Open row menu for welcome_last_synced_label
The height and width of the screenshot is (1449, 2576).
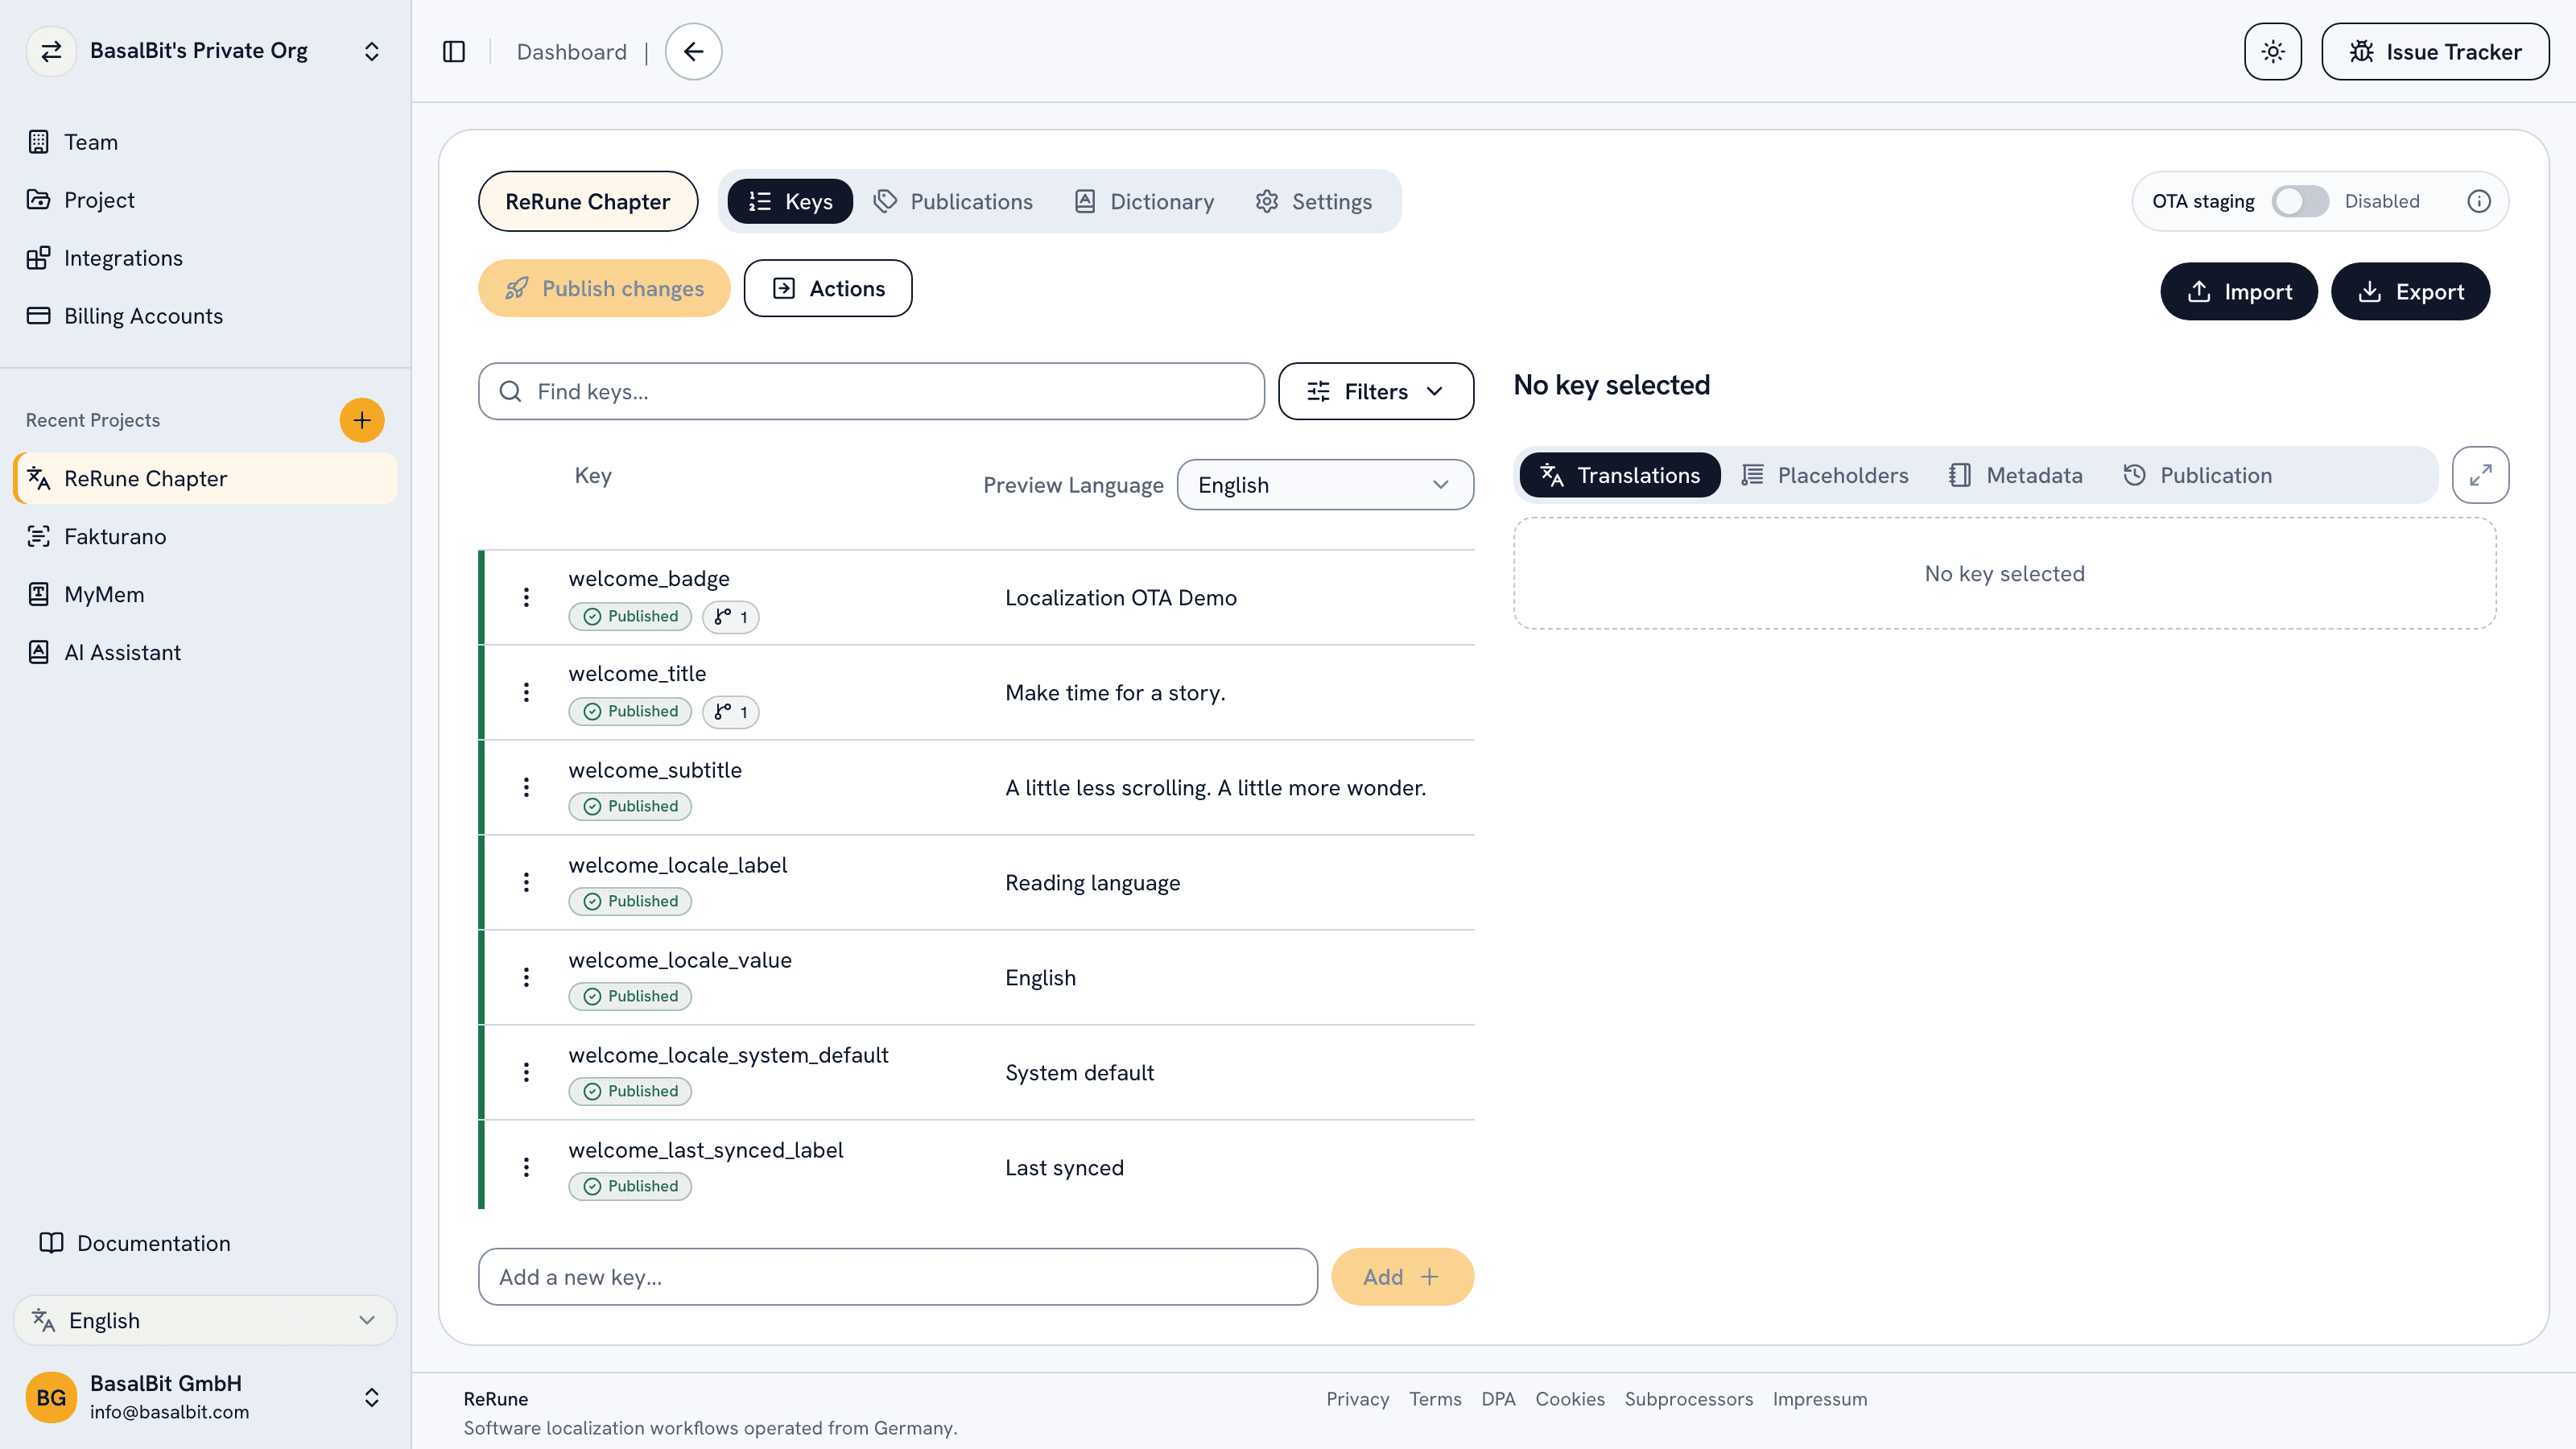(x=526, y=1167)
